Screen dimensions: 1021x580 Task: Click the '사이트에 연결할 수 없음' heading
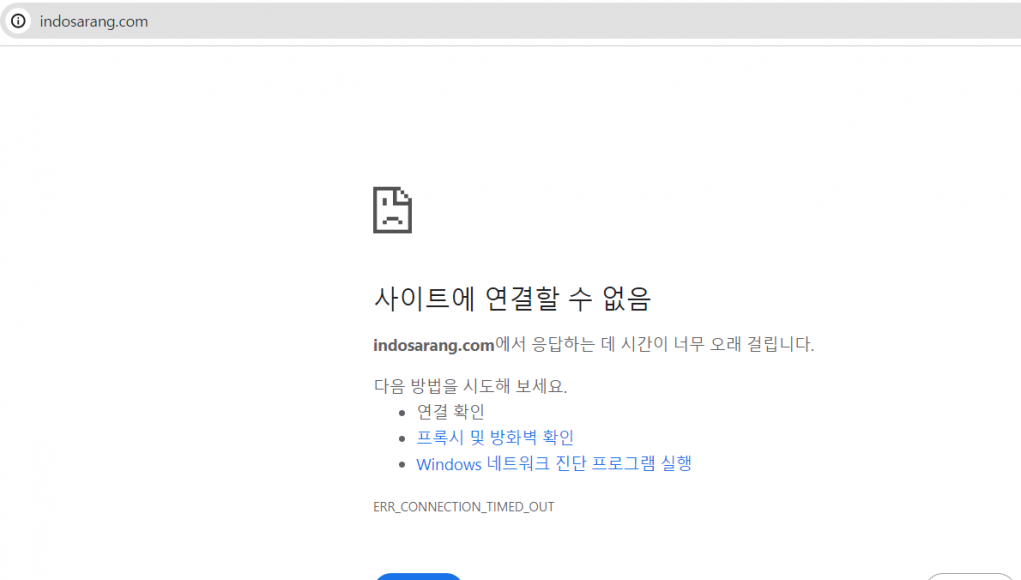(512, 298)
